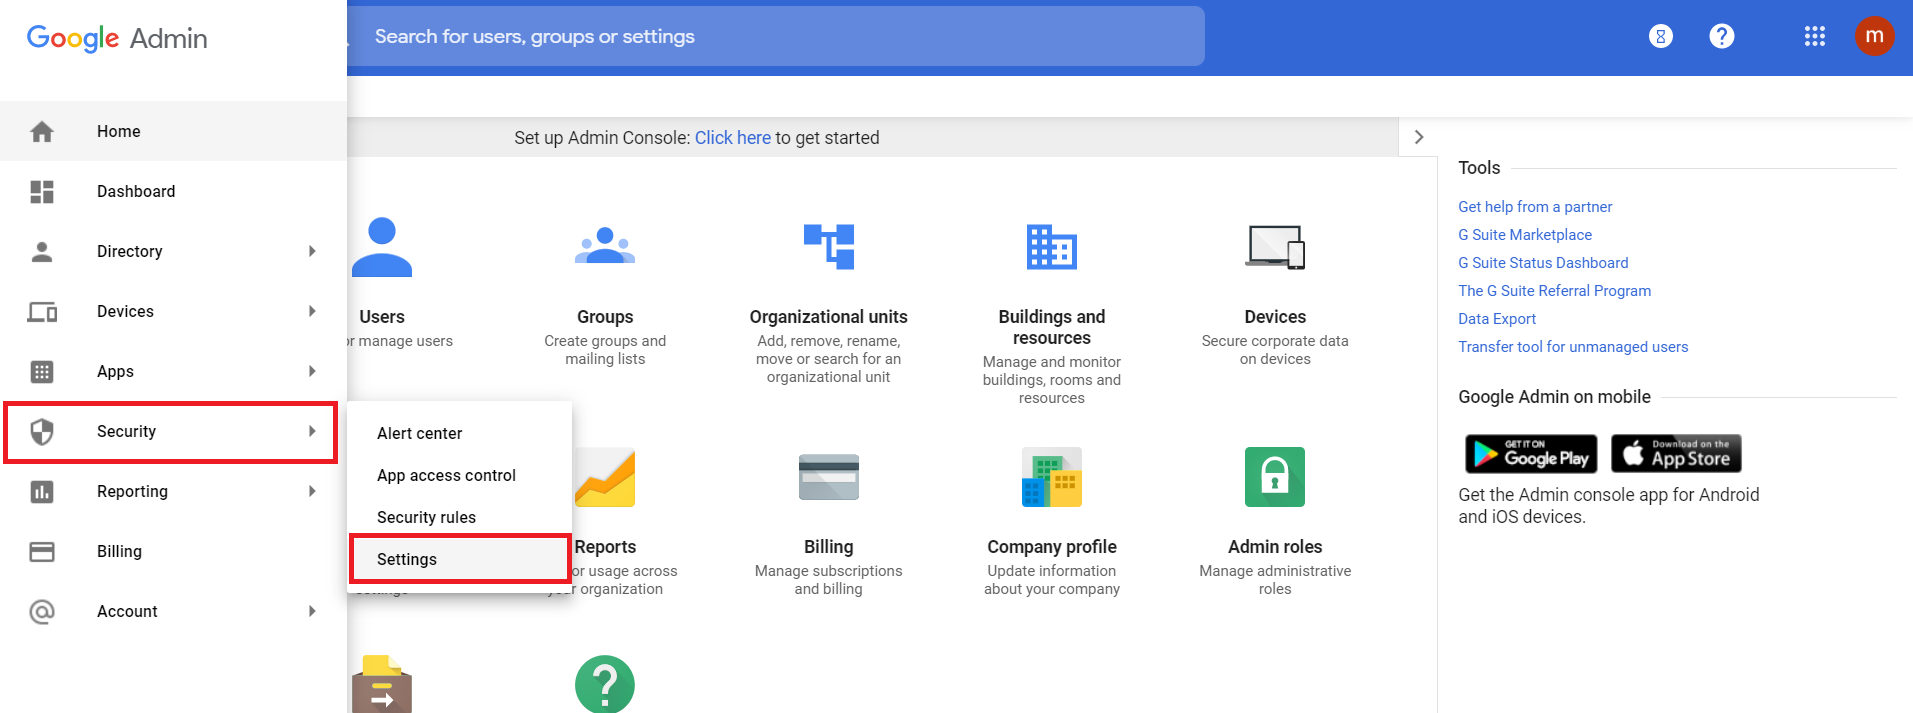Click the Home icon in sidebar
This screenshot has height=713, width=1913.
click(x=42, y=131)
